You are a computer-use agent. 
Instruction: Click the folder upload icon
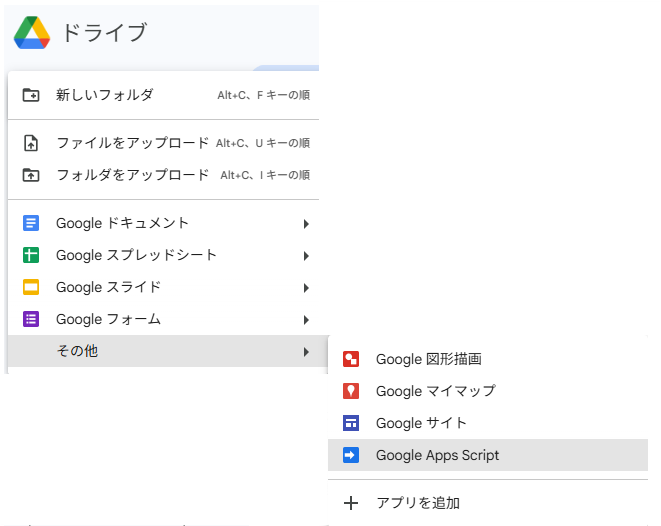[31, 174]
